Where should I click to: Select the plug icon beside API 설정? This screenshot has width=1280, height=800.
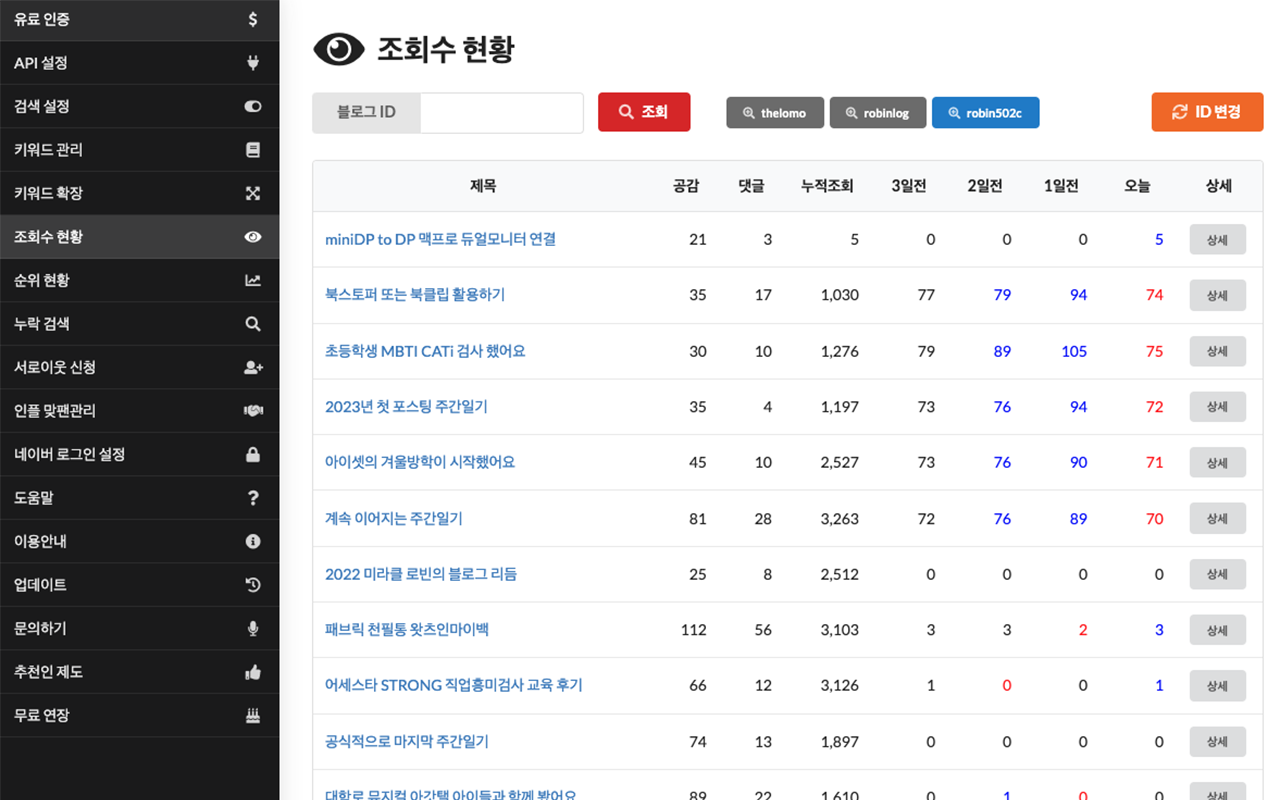click(x=253, y=62)
